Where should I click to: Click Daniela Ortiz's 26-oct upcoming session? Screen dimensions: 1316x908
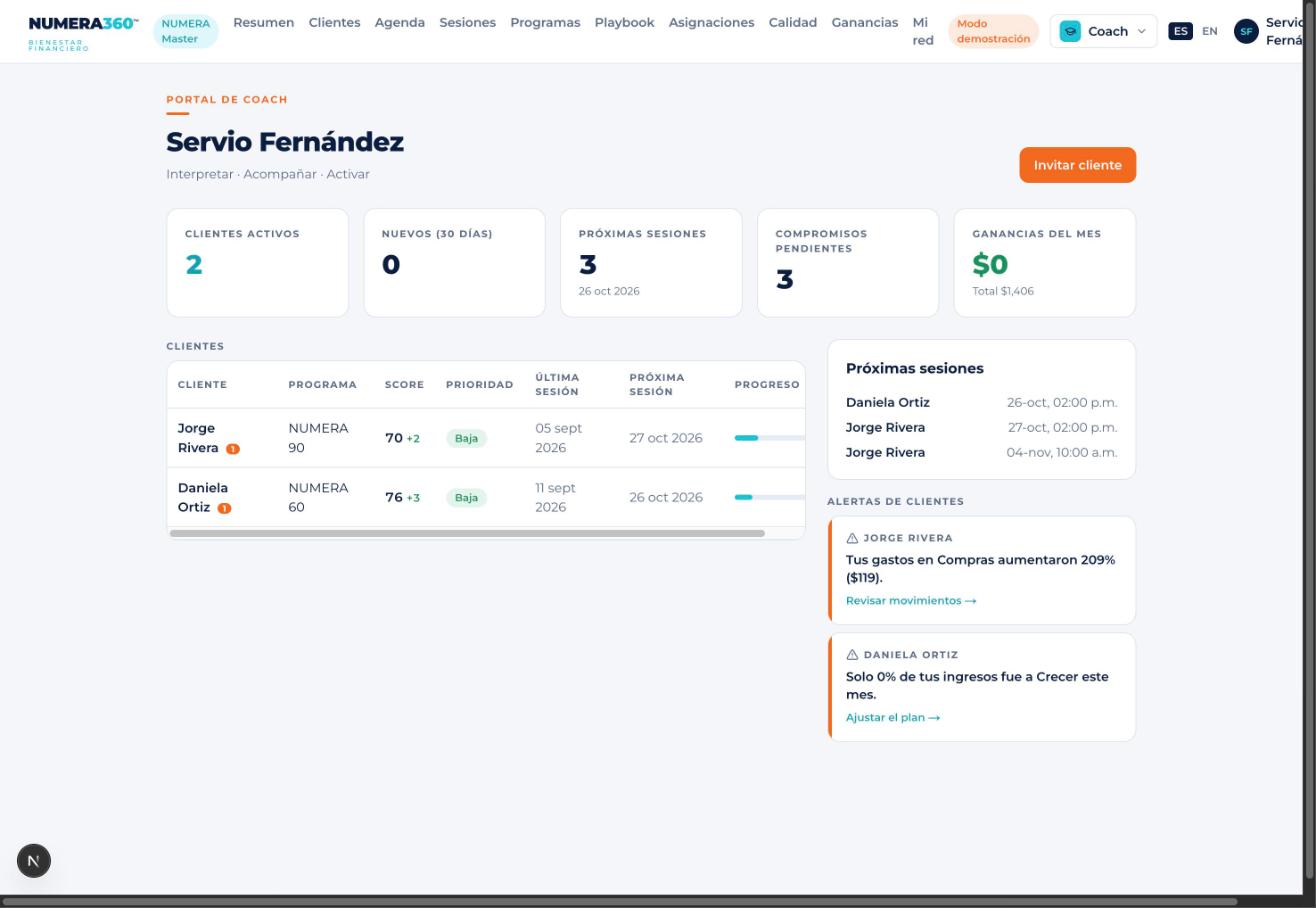981,403
